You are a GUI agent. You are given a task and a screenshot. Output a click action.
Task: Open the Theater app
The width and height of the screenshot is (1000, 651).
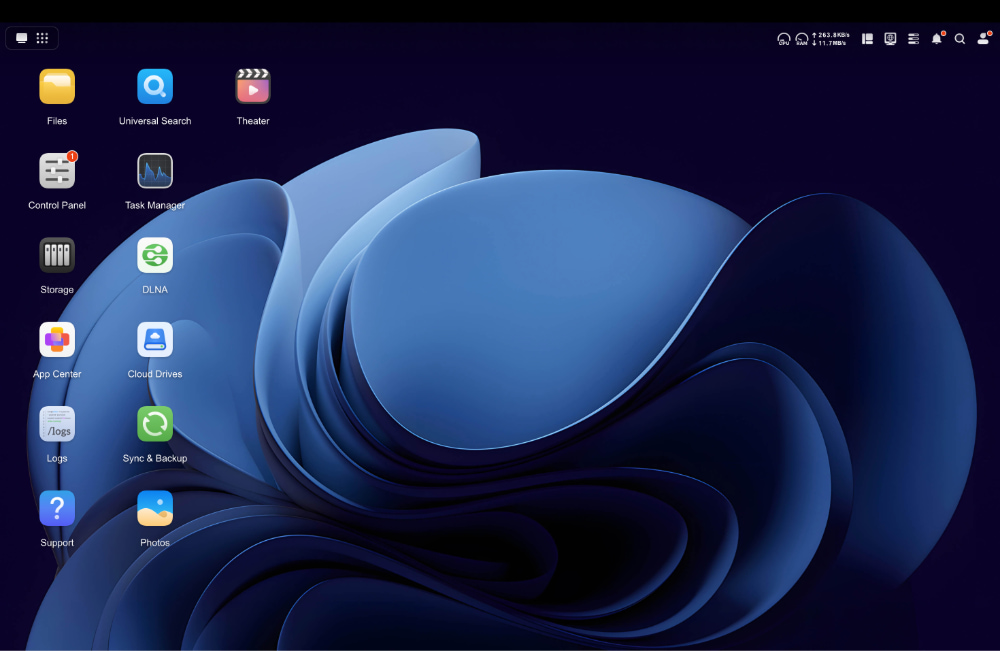(x=253, y=87)
